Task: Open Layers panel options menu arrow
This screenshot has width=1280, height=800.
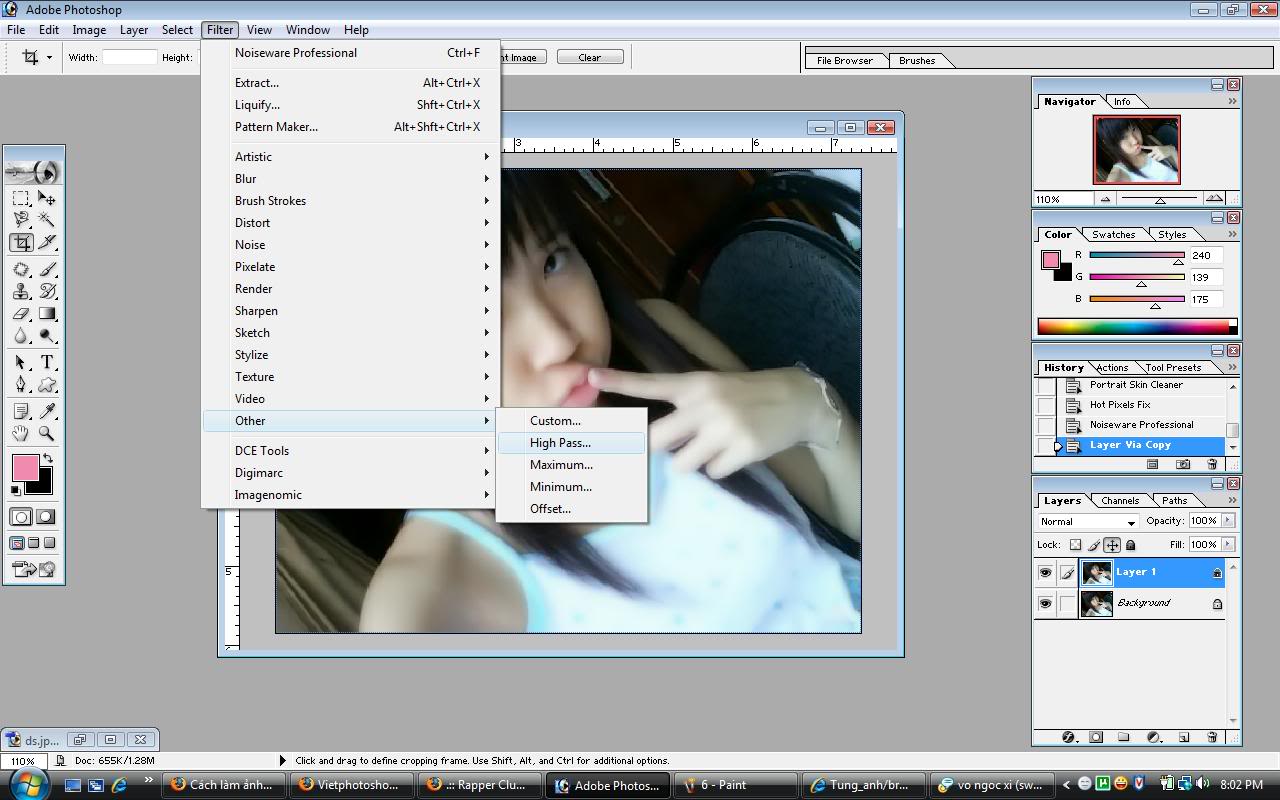Action: [x=1232, y=500]
